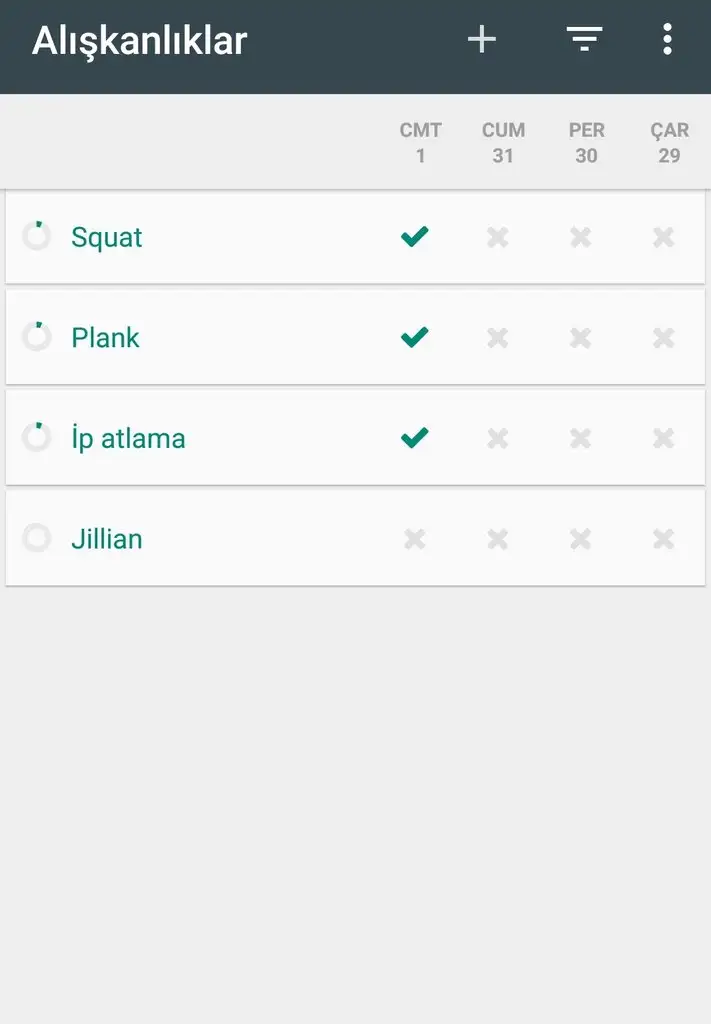Open the three-dot overflow menu
Image resolution: width=711 pixels, height=1024 pixels.
coord(667,39)
